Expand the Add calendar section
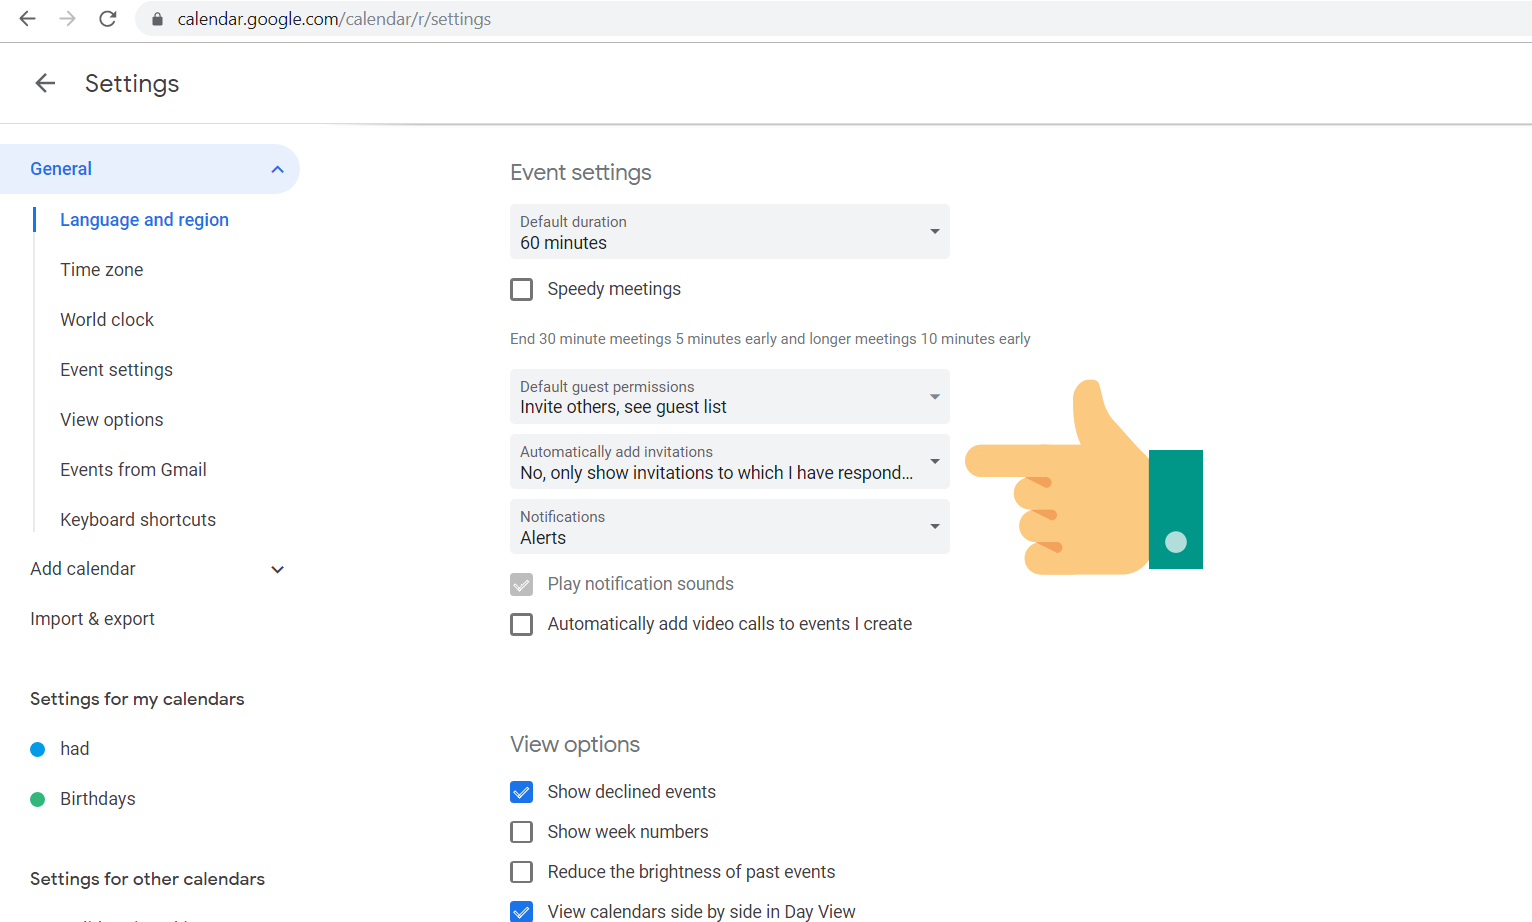Screen dimensions: 1532x922 [278, 570]
